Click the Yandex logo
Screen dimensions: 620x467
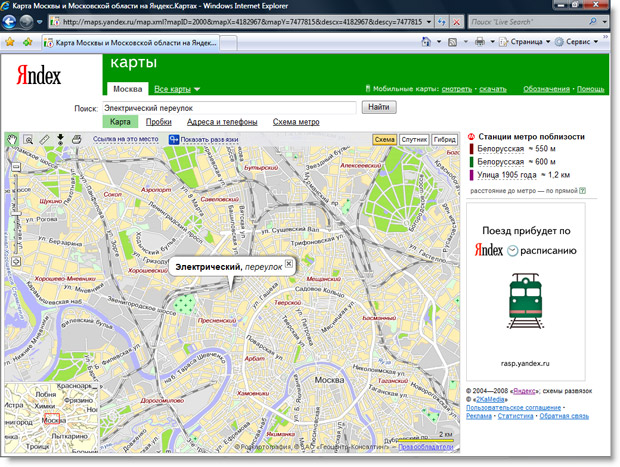pos(39,75)
